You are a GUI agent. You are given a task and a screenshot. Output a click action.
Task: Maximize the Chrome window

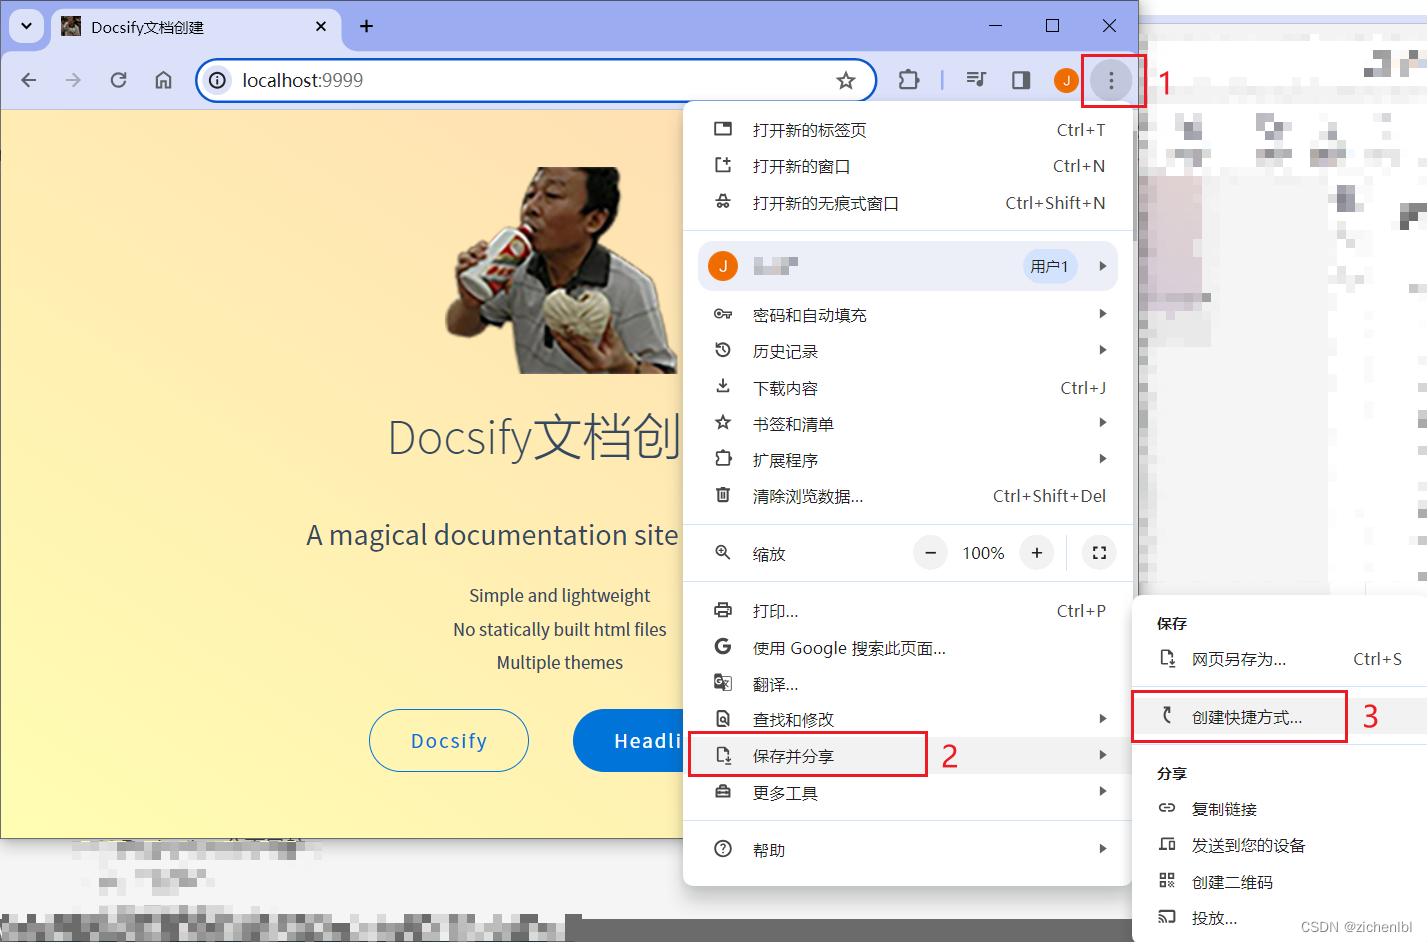(x=1052, y=26)
